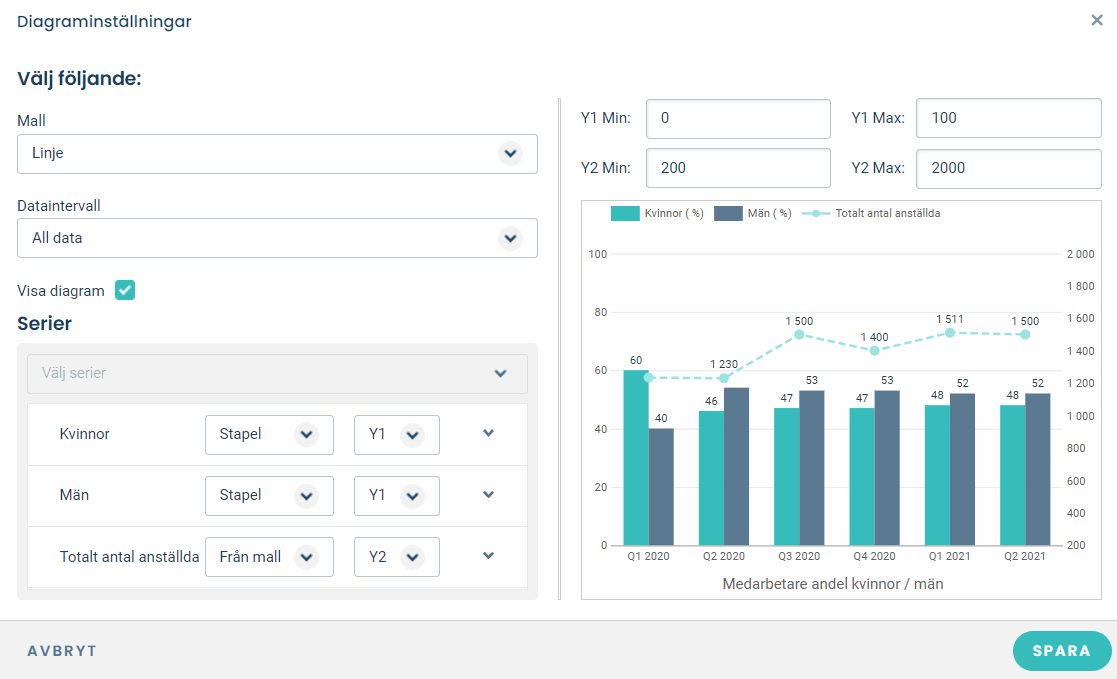1117x679 pixels.
Task: Expand the Kvinnor series options chevron
Action: point(488,434)
